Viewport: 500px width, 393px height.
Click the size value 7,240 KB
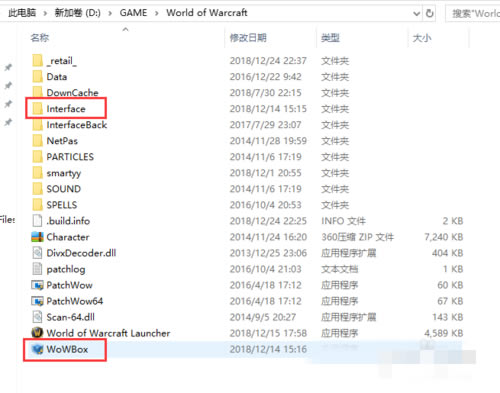[x=443, y=237]
